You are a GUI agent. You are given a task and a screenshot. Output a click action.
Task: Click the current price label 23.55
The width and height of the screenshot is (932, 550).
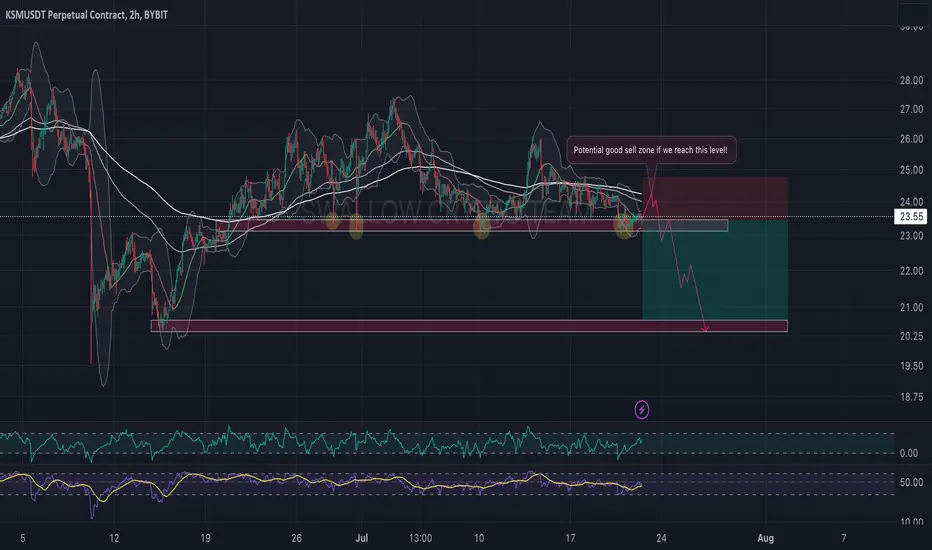click(911, 216)
